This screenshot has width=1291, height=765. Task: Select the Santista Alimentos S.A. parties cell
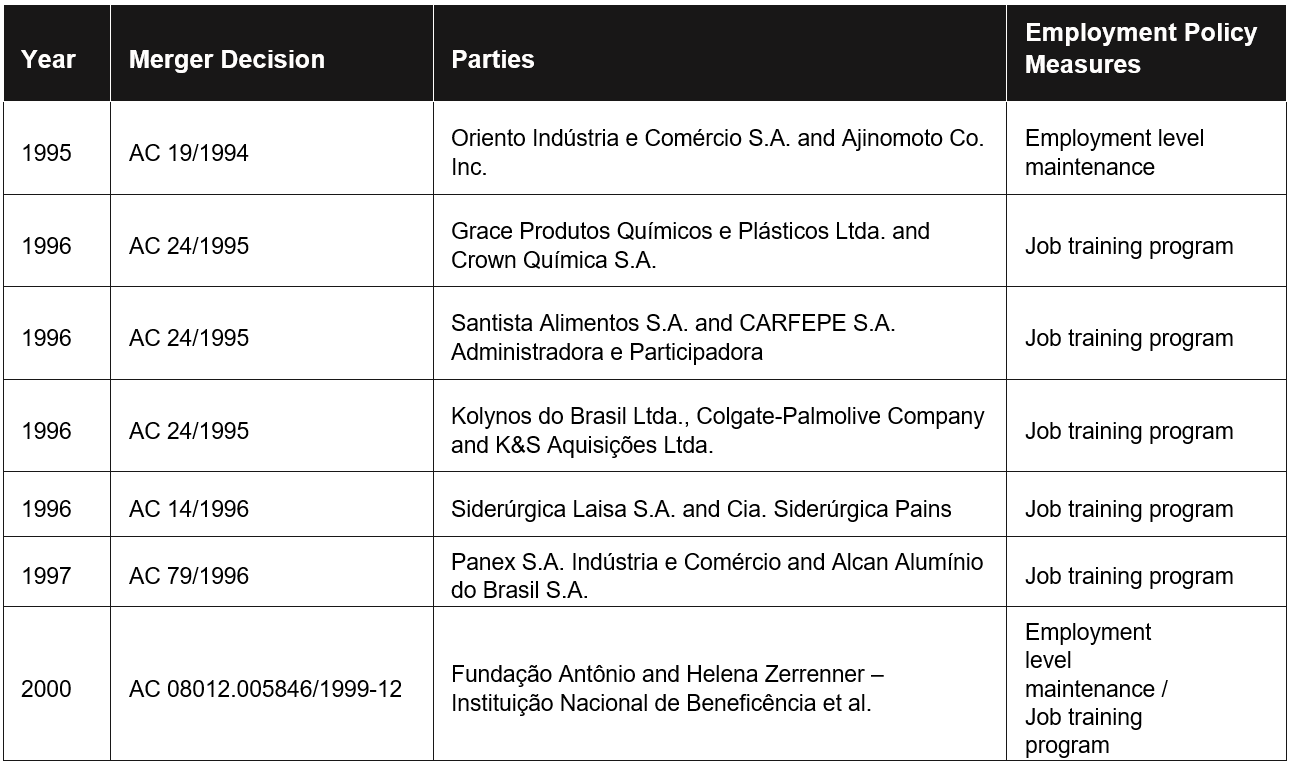[720, 333]
